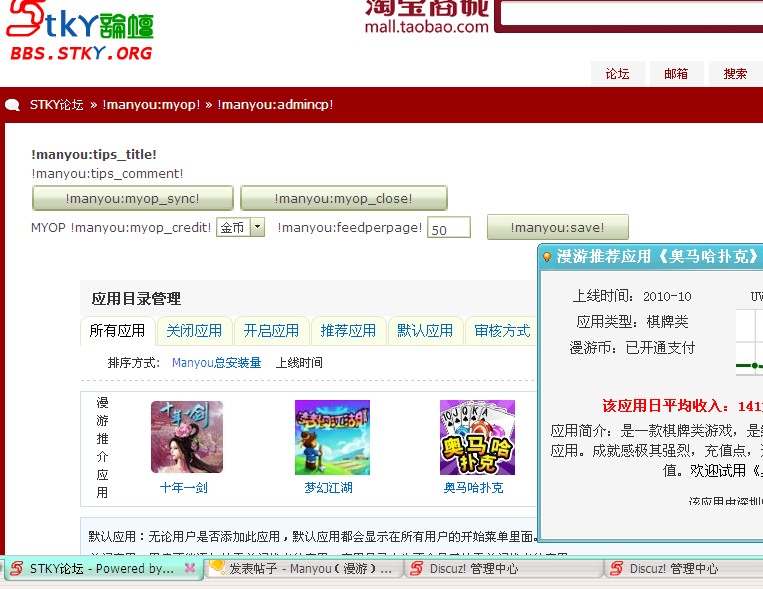
Task: Open the 搜索 navigation tab
Action: point(735,74)
